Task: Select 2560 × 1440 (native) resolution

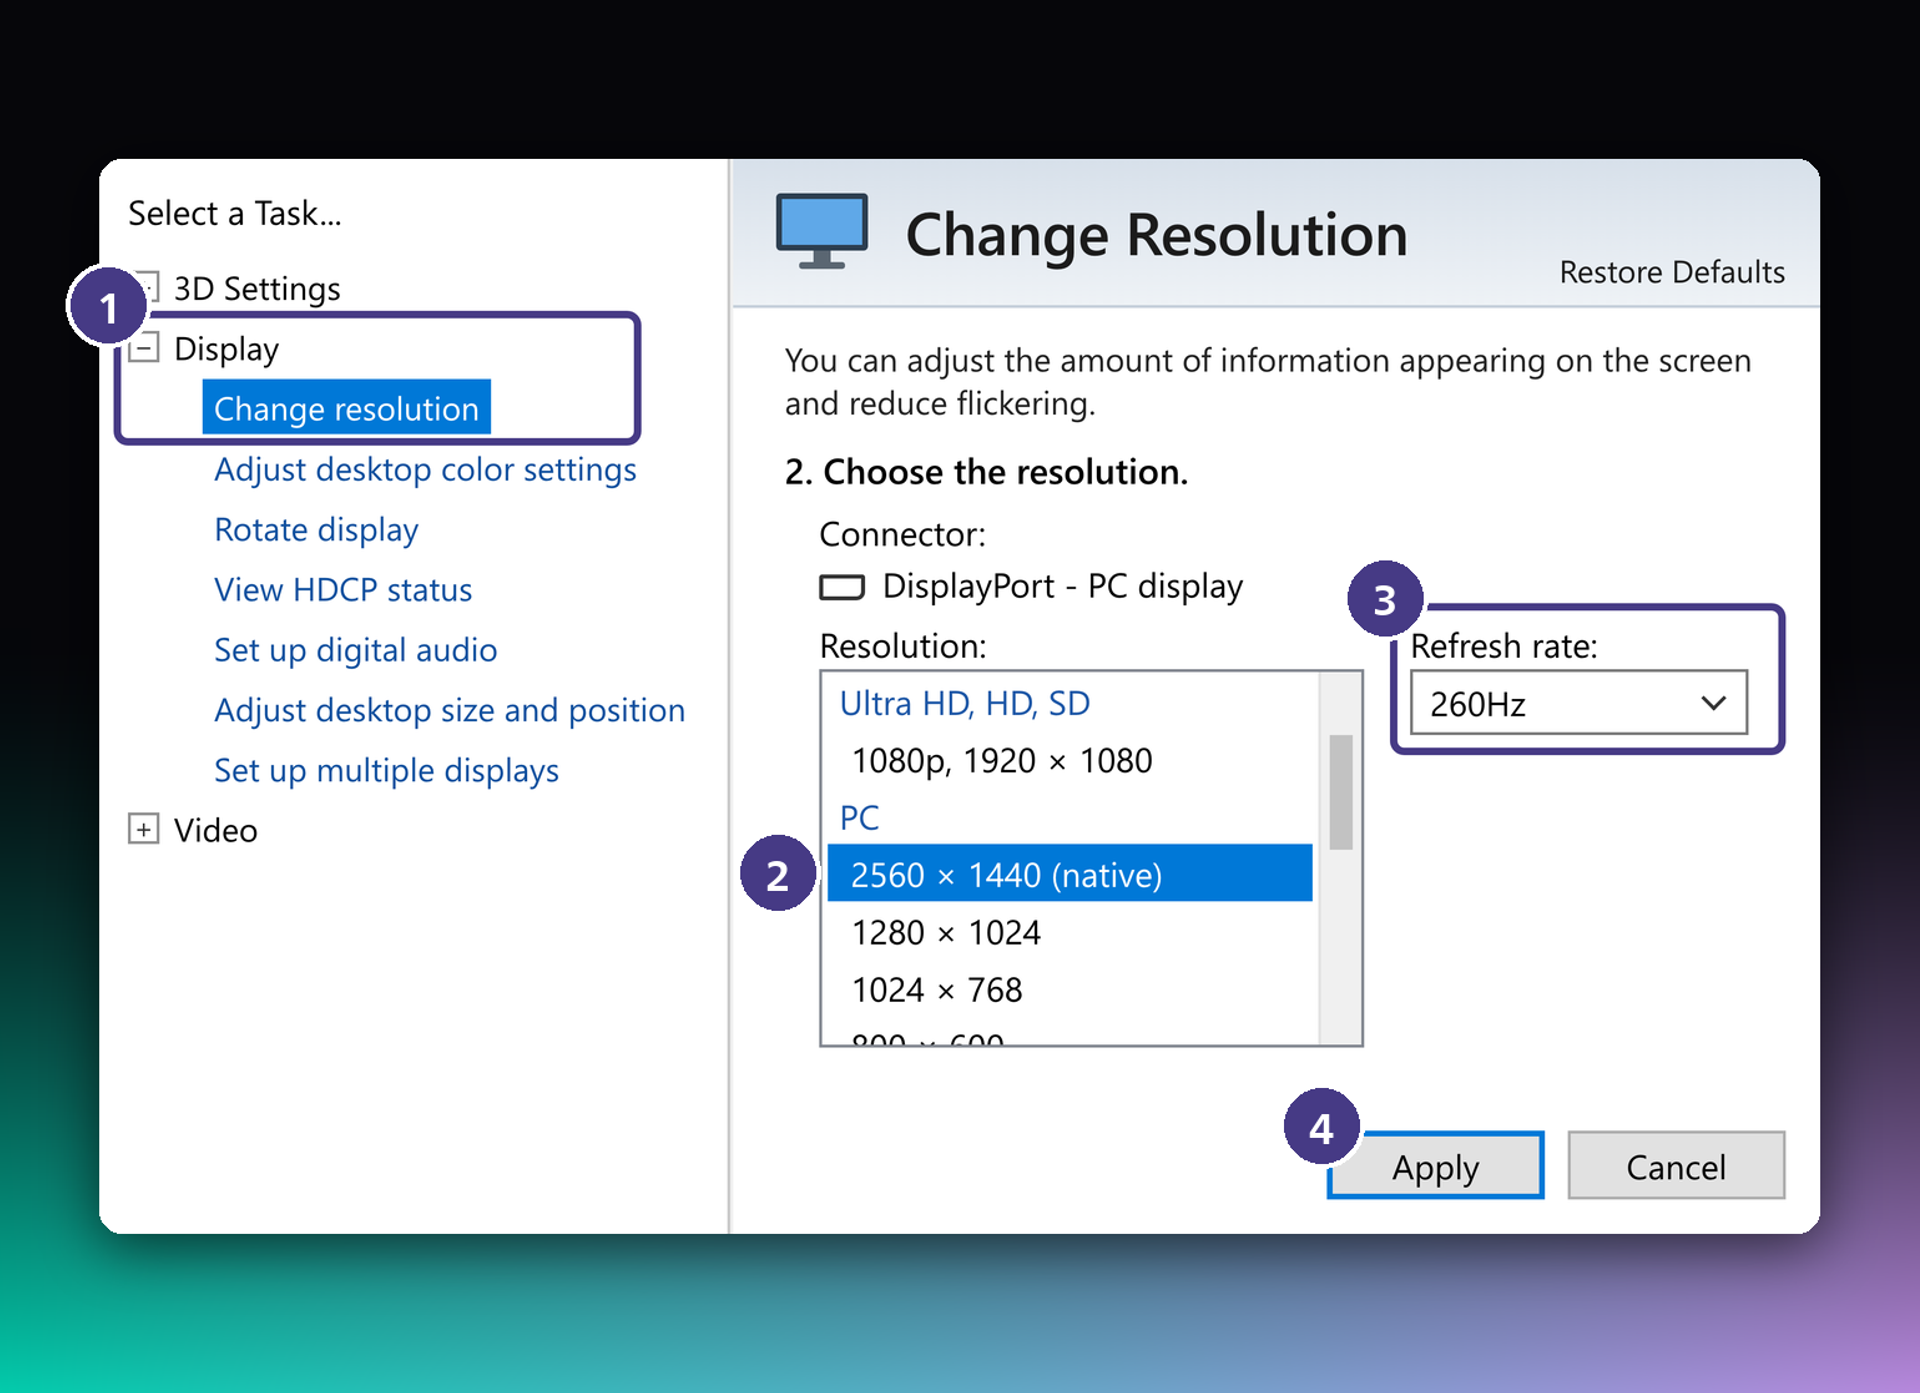Action: (x=1069, y=874)
